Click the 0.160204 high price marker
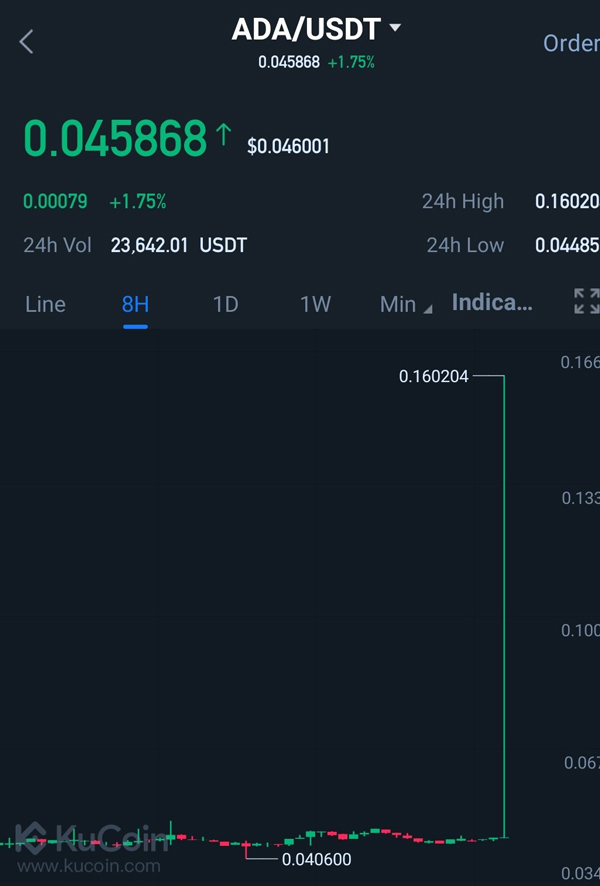Image resolution: width=600 pixels, height=886 pixels. click(433, 377)
